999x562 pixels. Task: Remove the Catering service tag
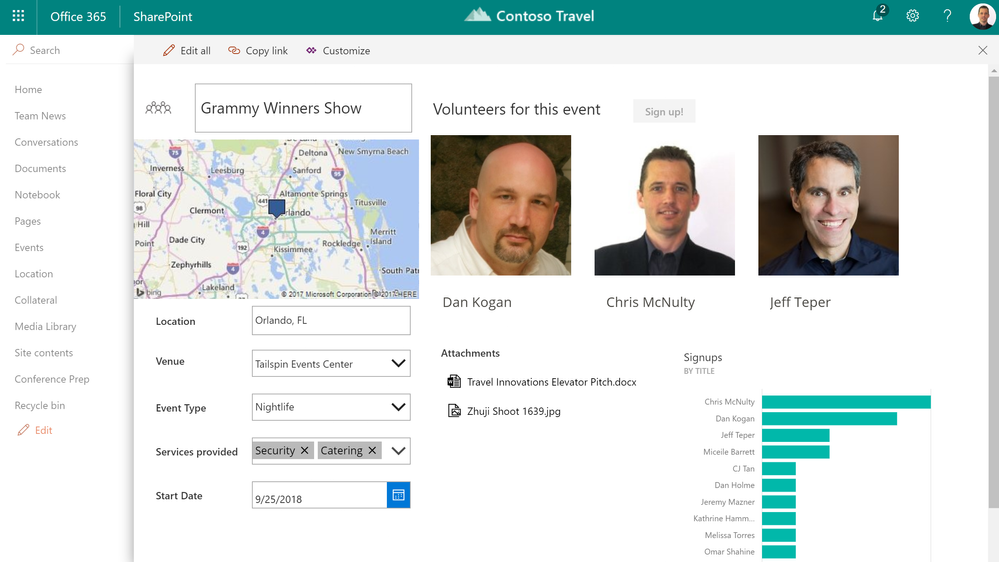tap(372, 450)
